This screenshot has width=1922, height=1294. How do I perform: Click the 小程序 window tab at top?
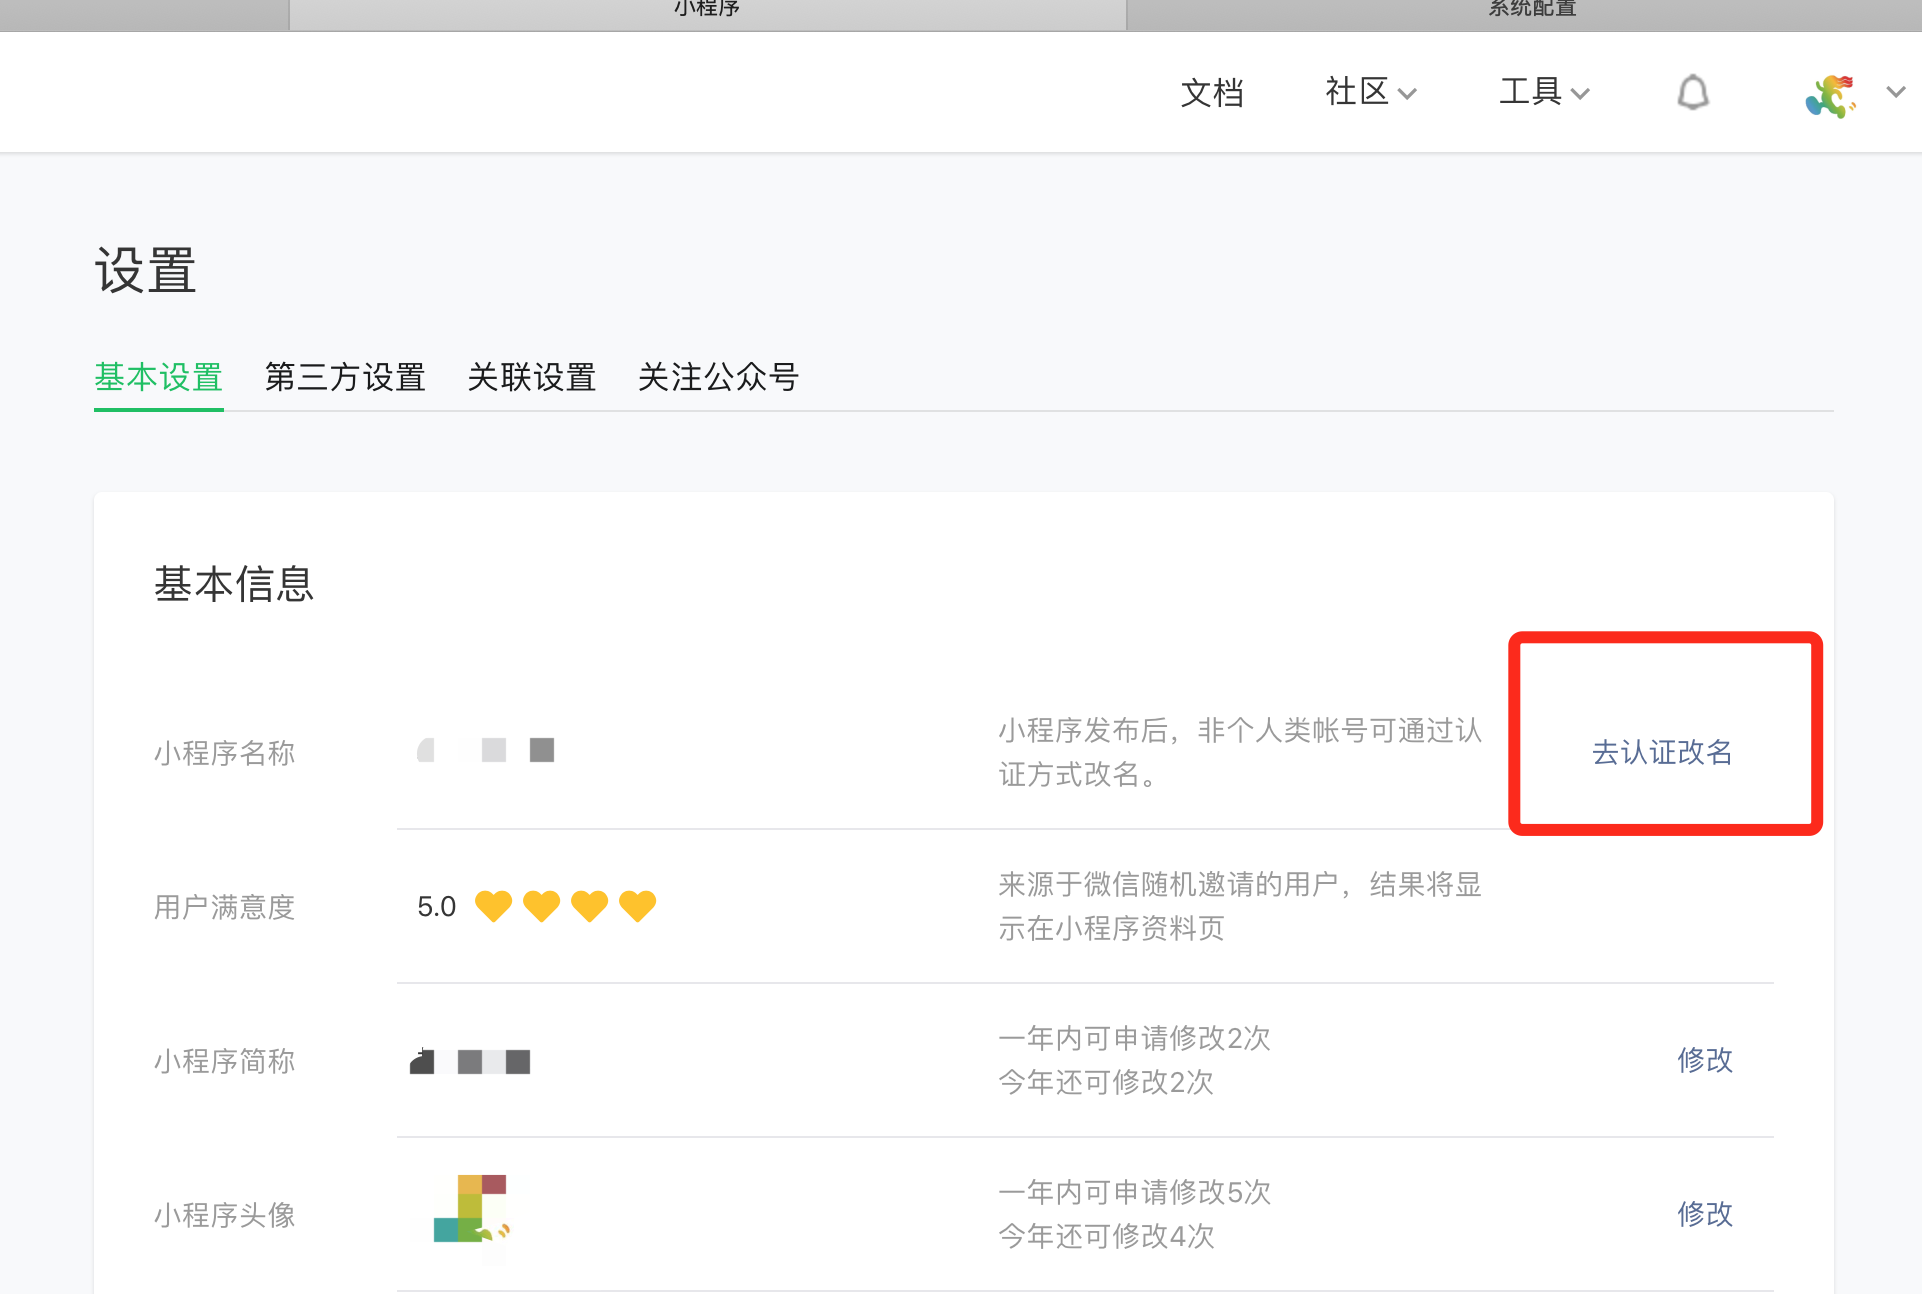click(707, 12)
